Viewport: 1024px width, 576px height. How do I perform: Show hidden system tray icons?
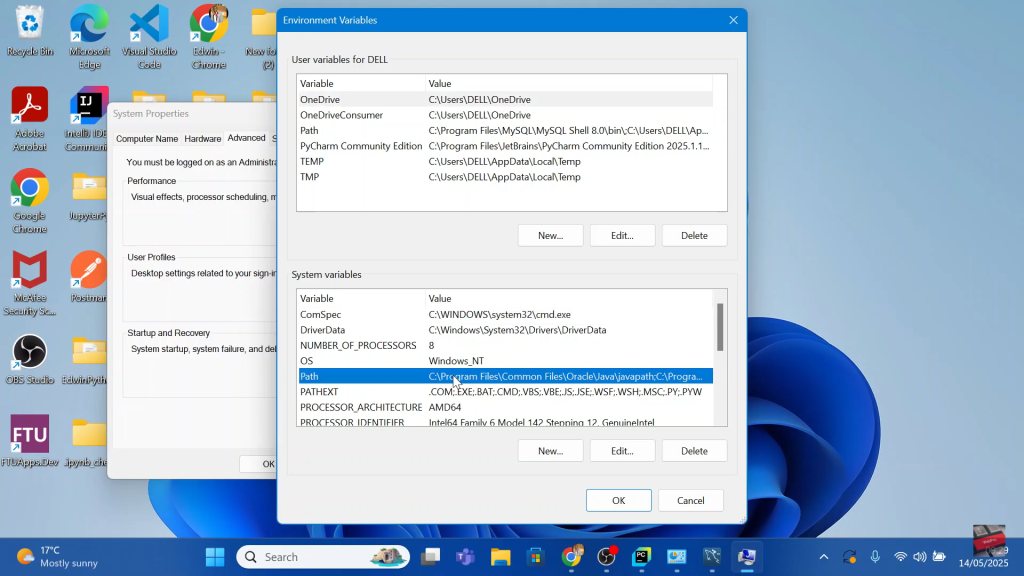(x=824, y=557)
